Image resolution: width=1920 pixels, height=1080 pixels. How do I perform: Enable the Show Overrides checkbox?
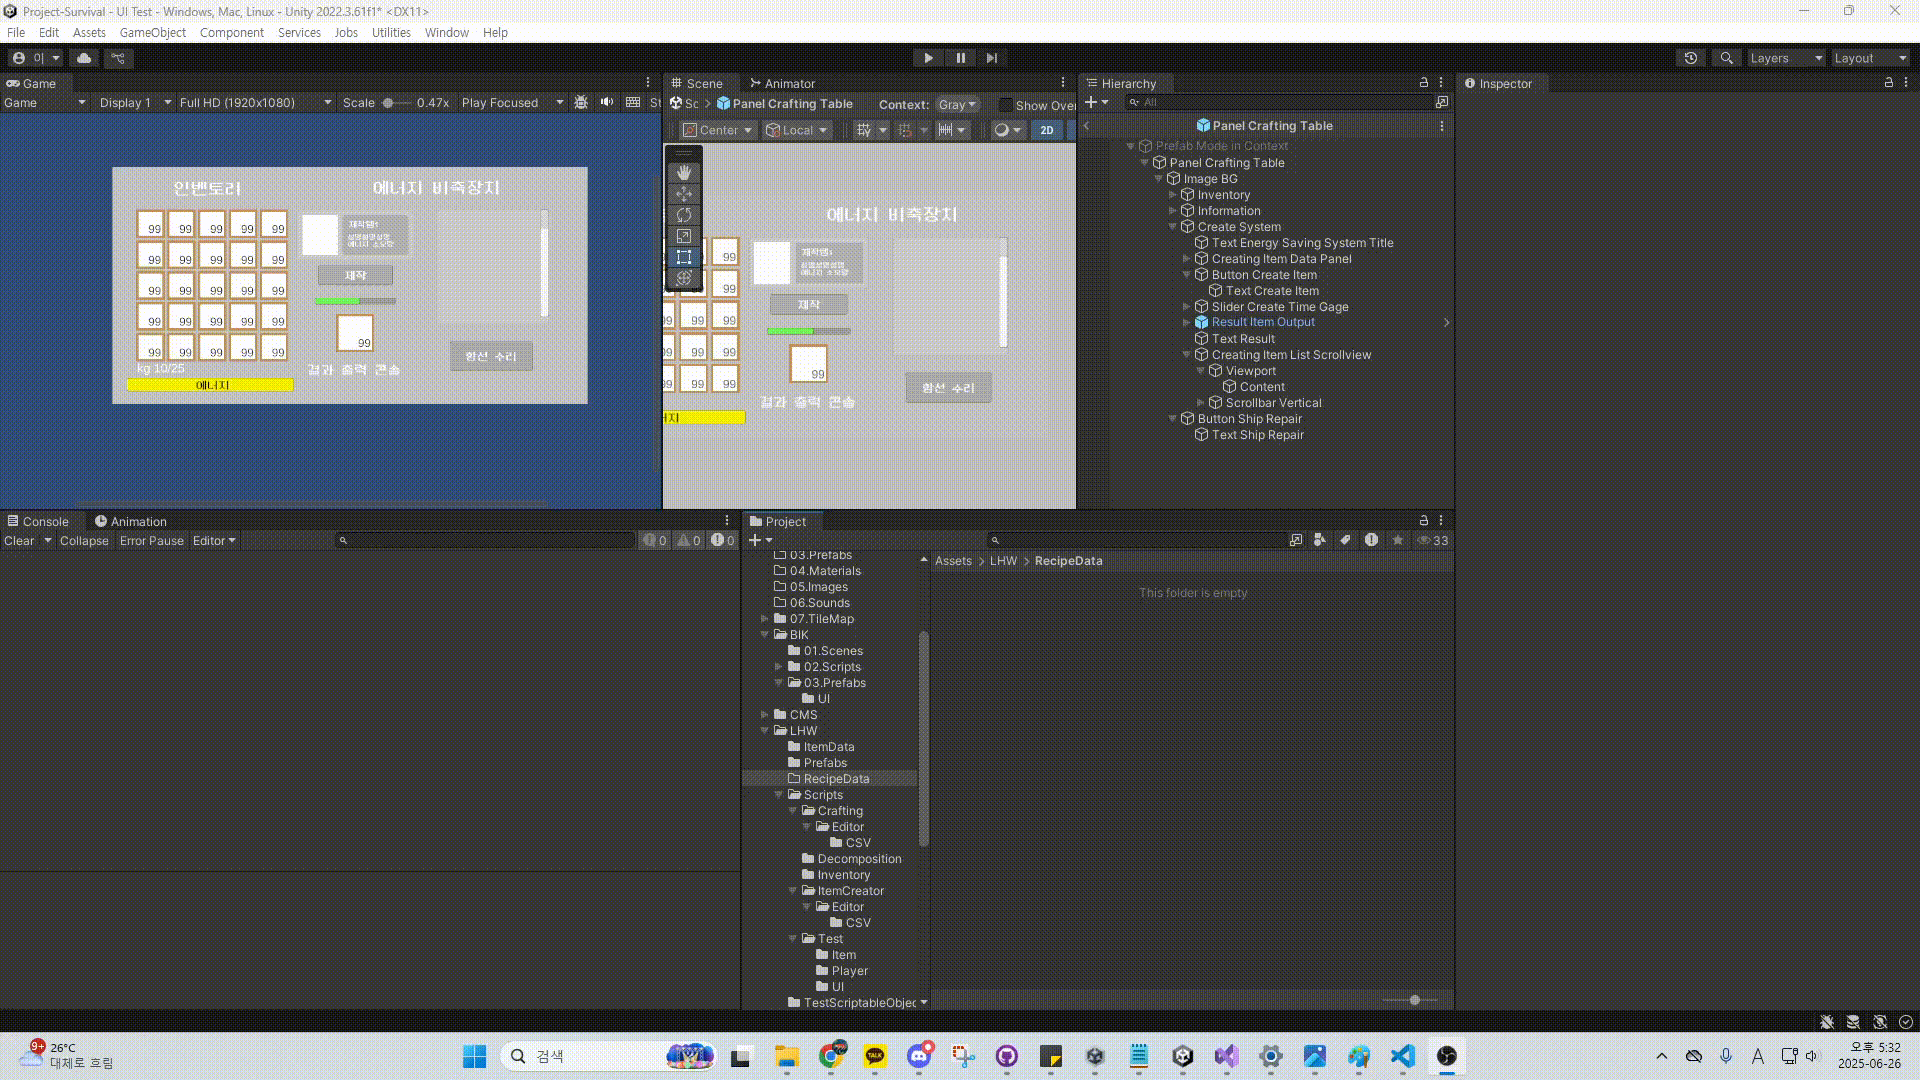(x=1006, y=105)
